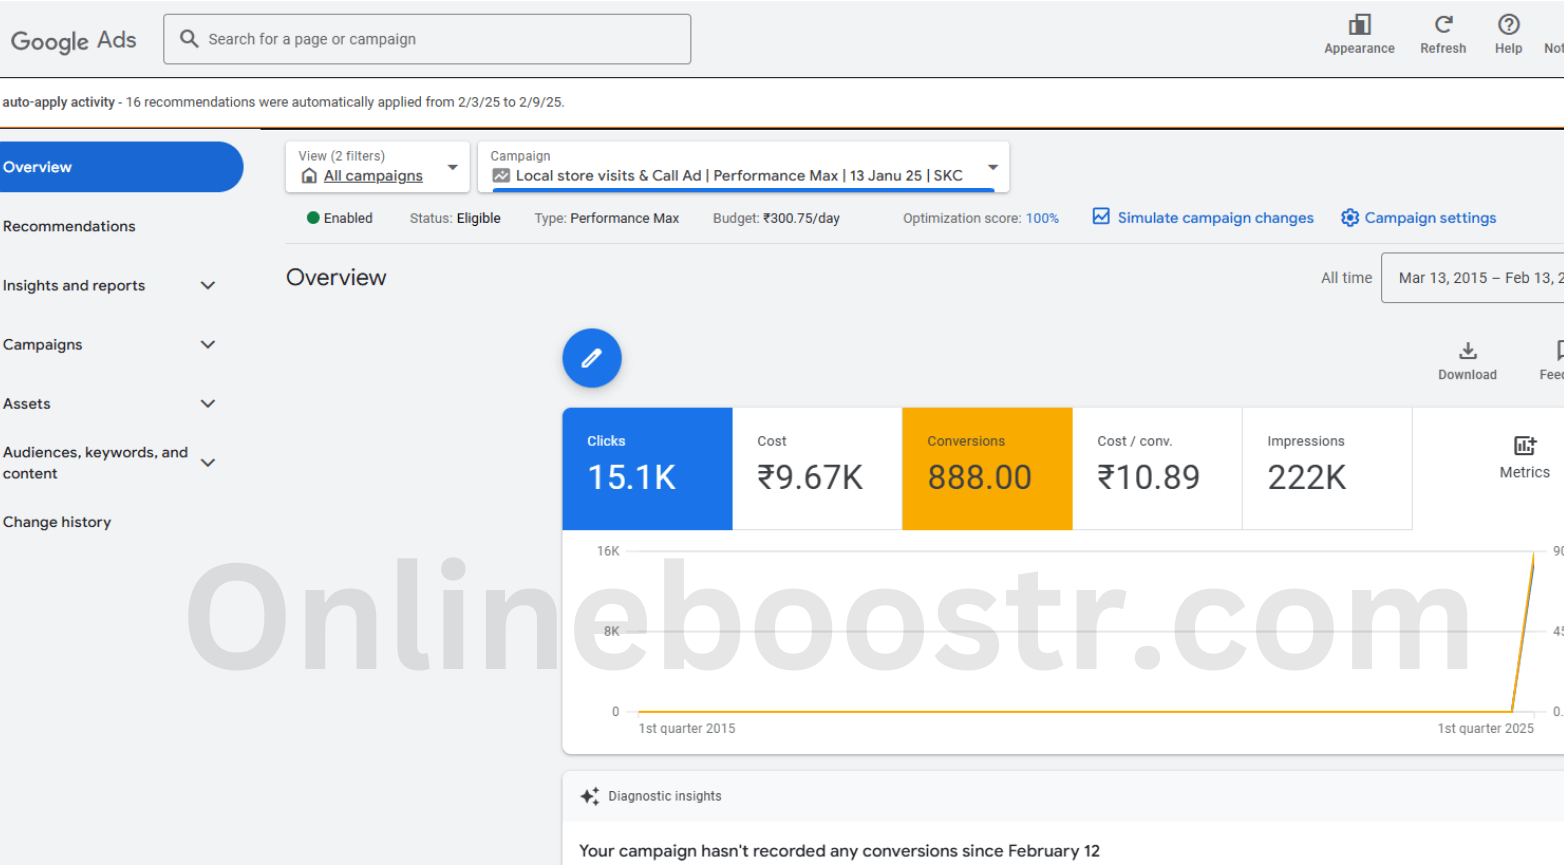The image size is (1564, 865).
Task: Open the Metrics chart icon
Action: coord(1524,446)
